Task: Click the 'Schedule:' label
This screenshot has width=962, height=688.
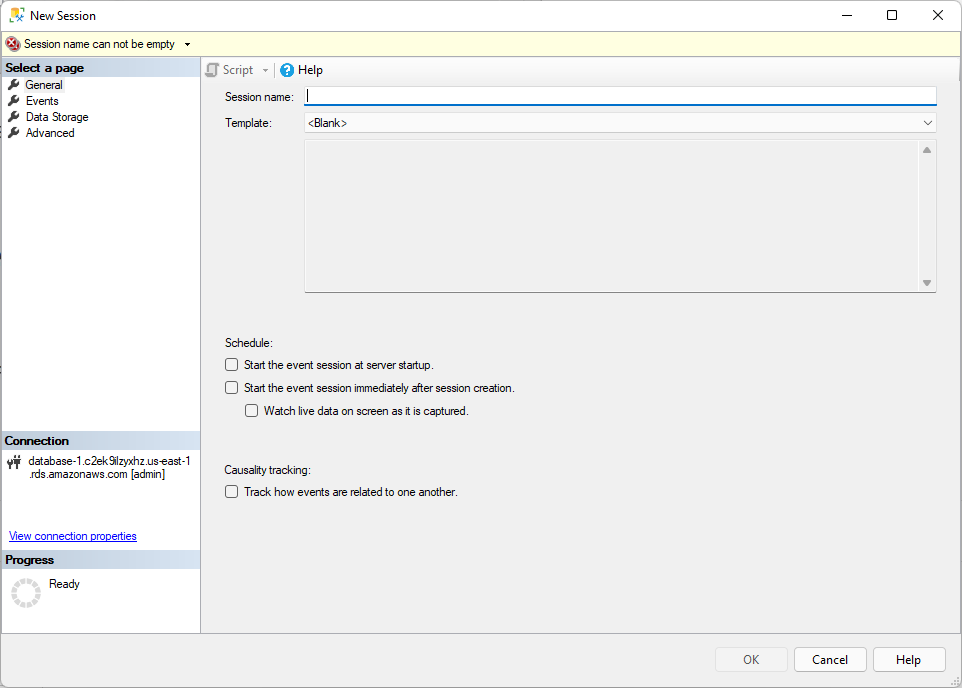Action: coord(248,342)
